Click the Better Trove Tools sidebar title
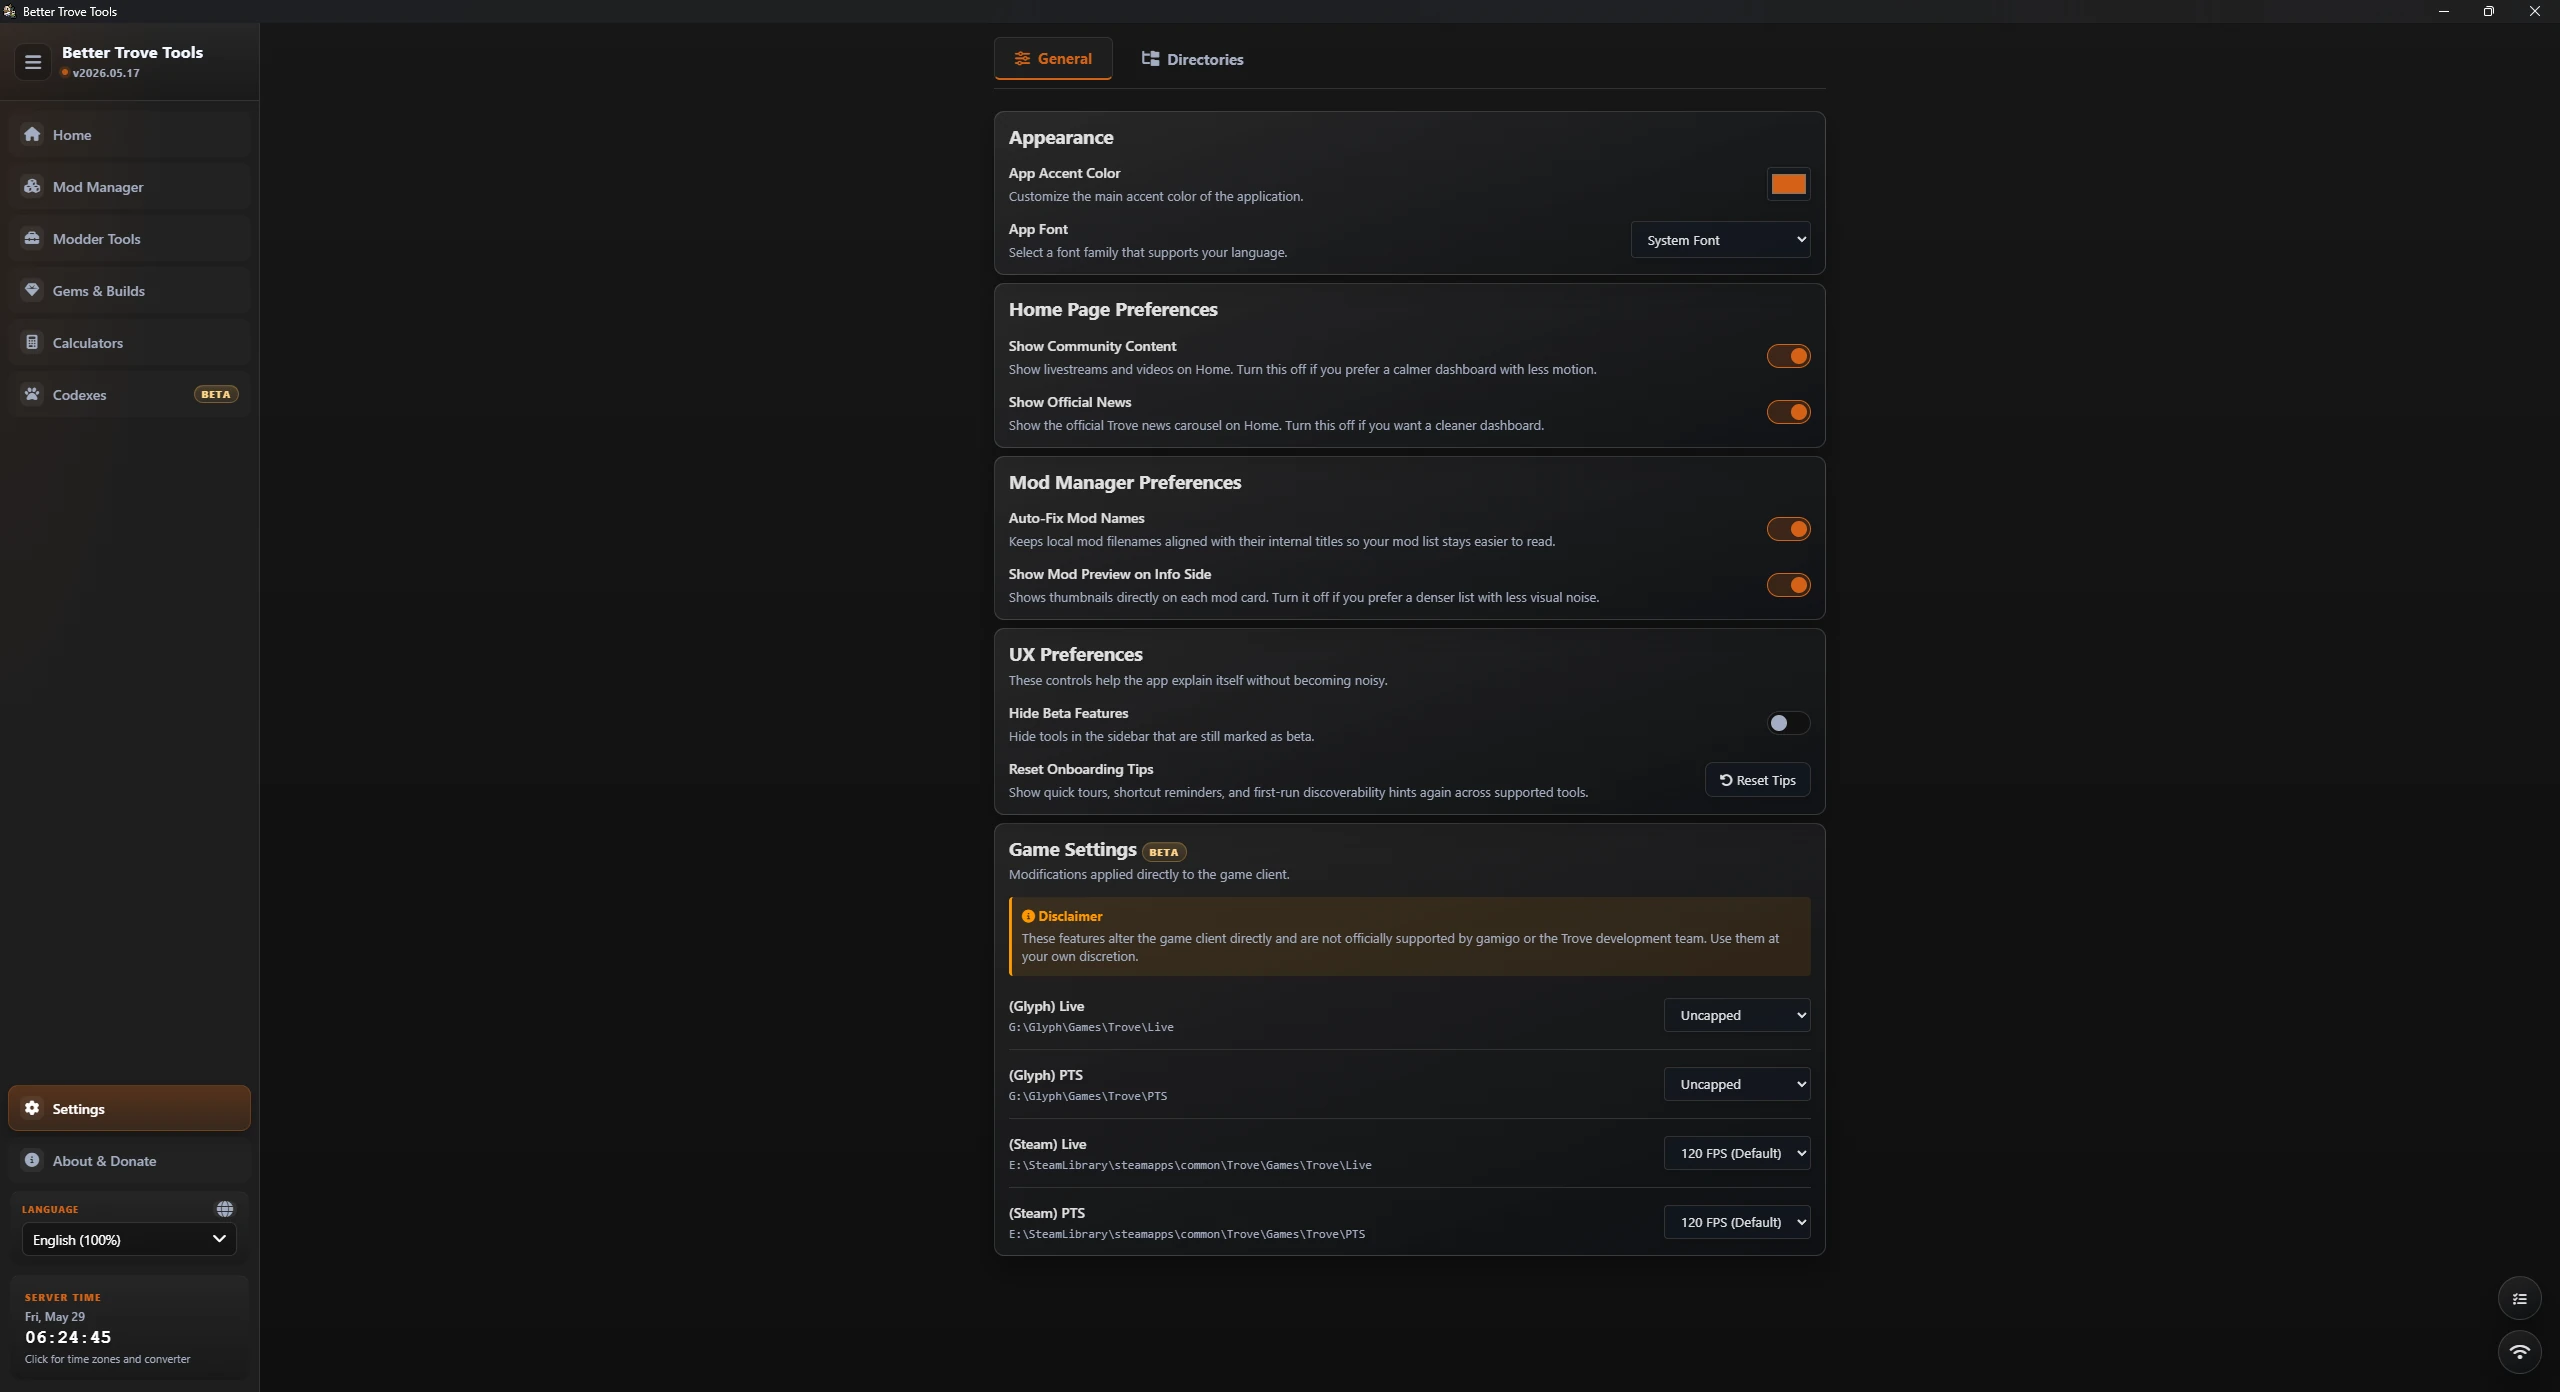Viewport: 2560px width, 1392px height. click(132, 52)
